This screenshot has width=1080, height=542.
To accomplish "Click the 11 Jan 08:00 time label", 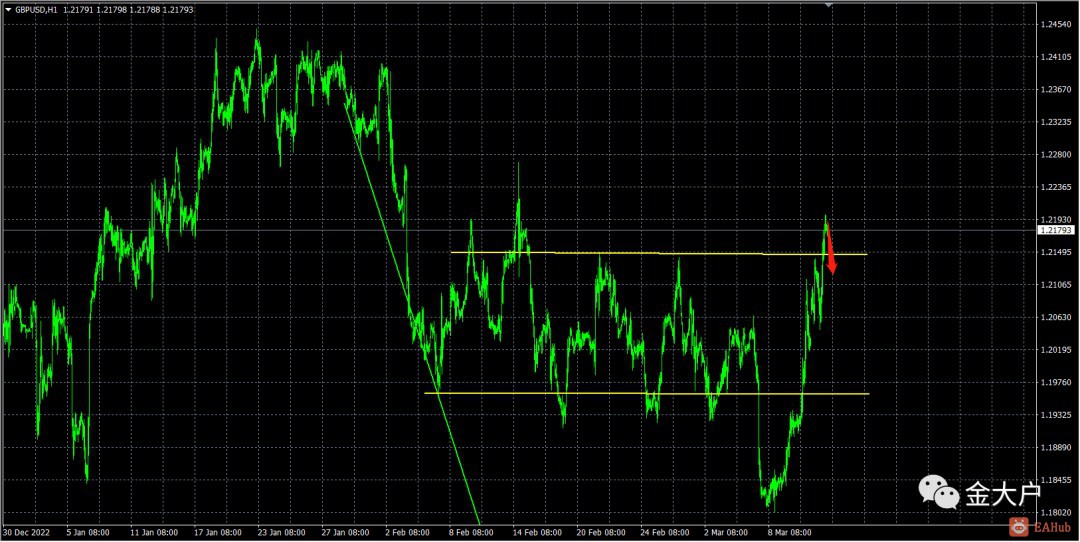I will 154,533.
